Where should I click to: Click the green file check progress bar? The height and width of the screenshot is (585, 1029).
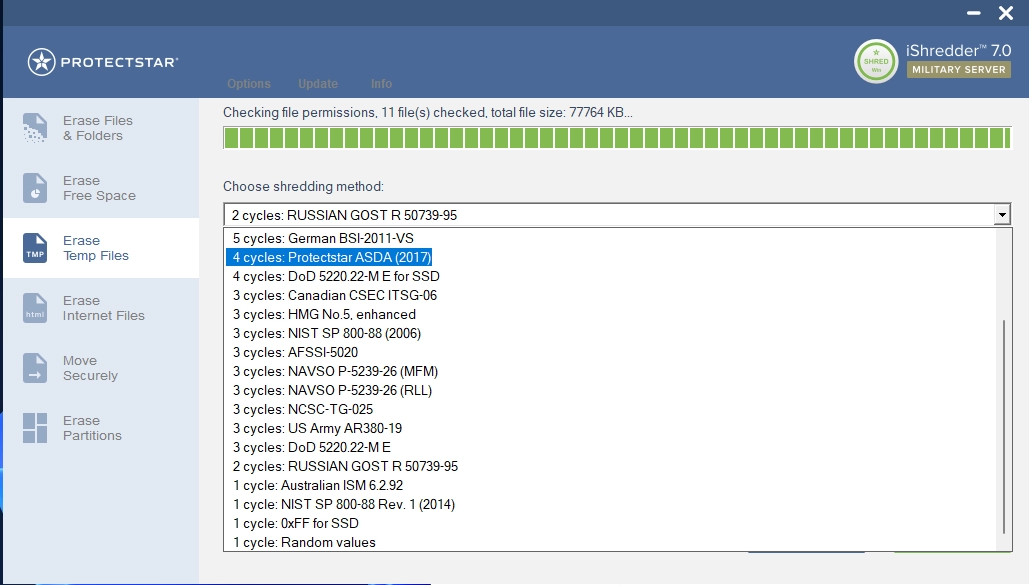[x=615, y=138]
